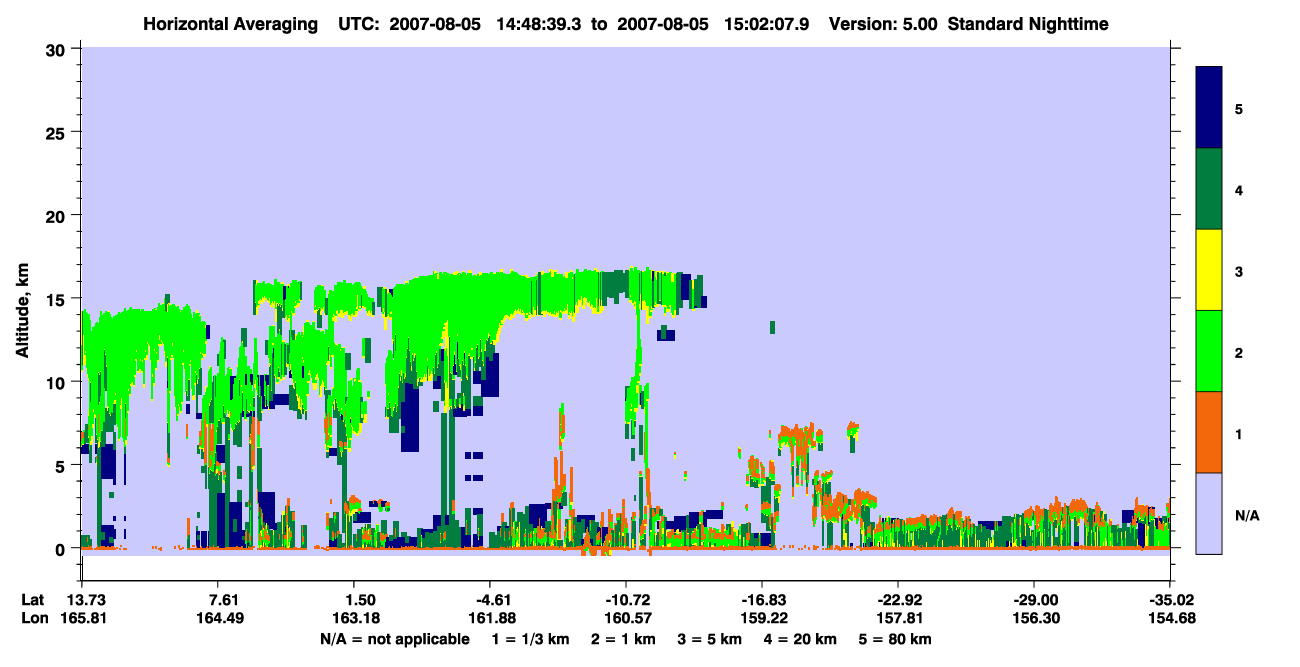Click longitude value '157.81'
The width and height of the screenshot is (1300, 667).
(x=902, y=618)
